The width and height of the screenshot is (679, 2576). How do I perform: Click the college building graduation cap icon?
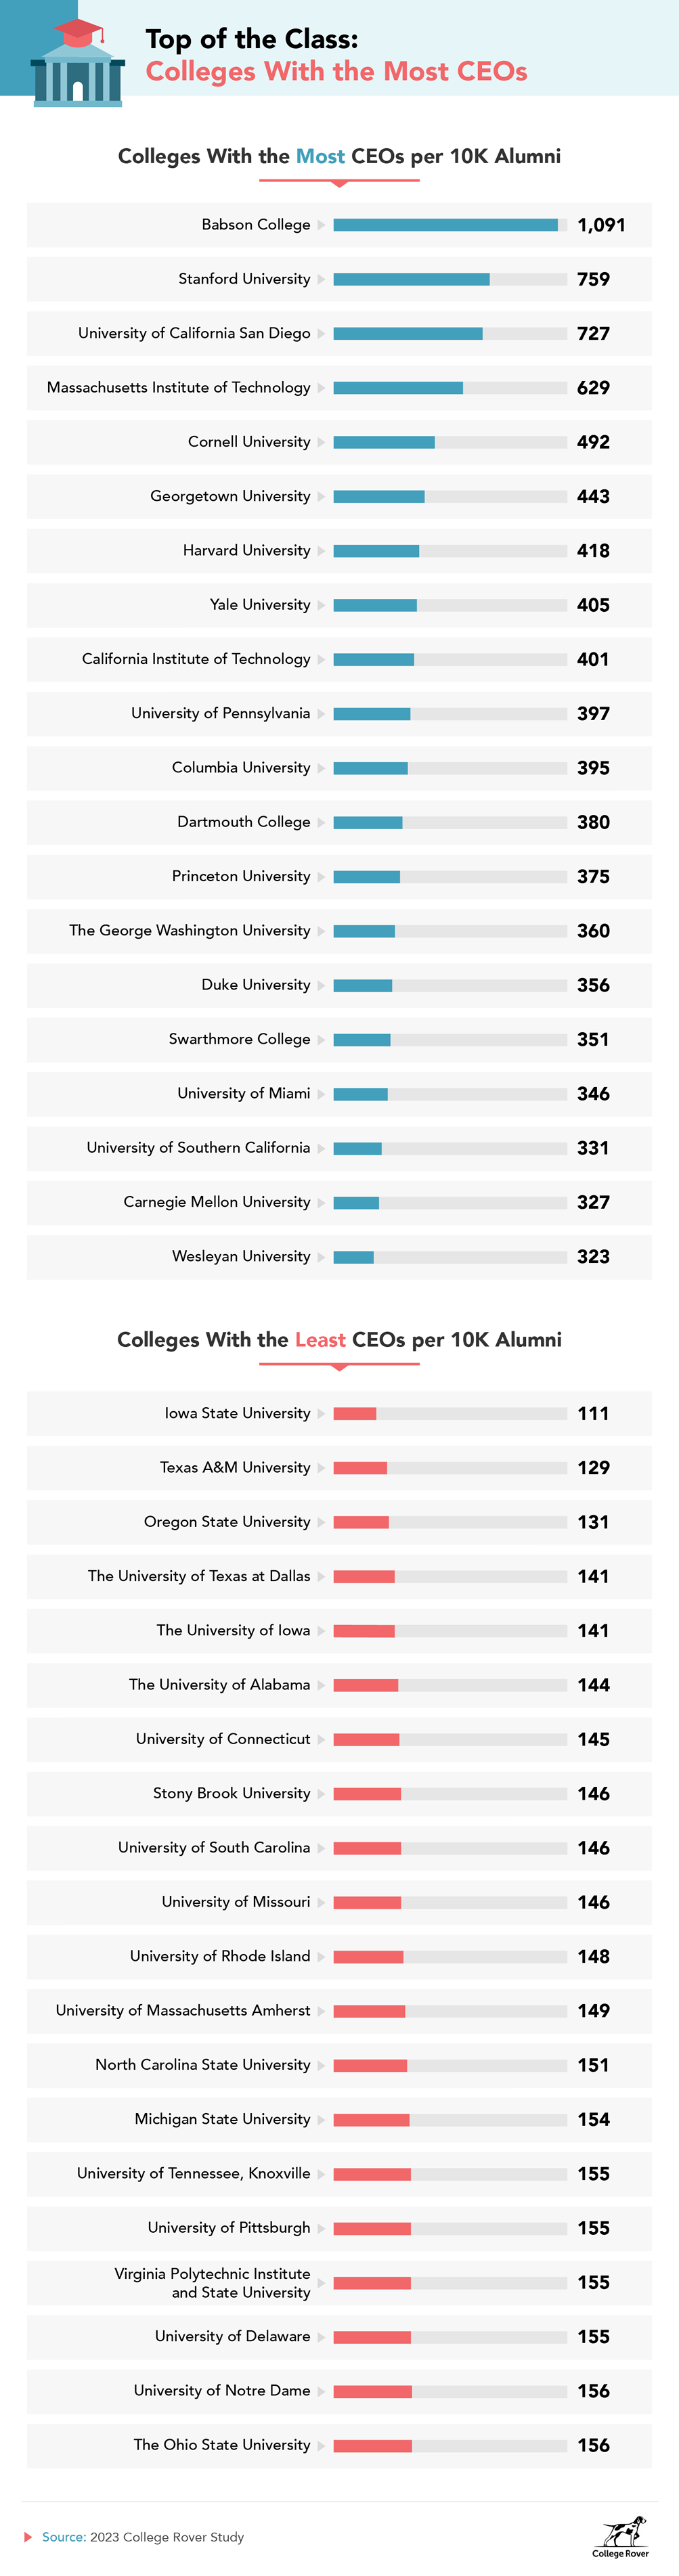coord(77,62)
